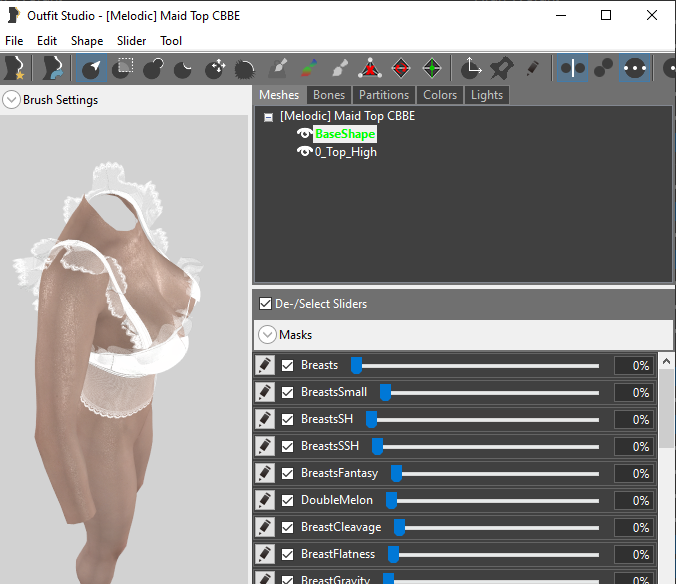Click the edit pencil for BreastsFantasy slider

click(265, 473)
